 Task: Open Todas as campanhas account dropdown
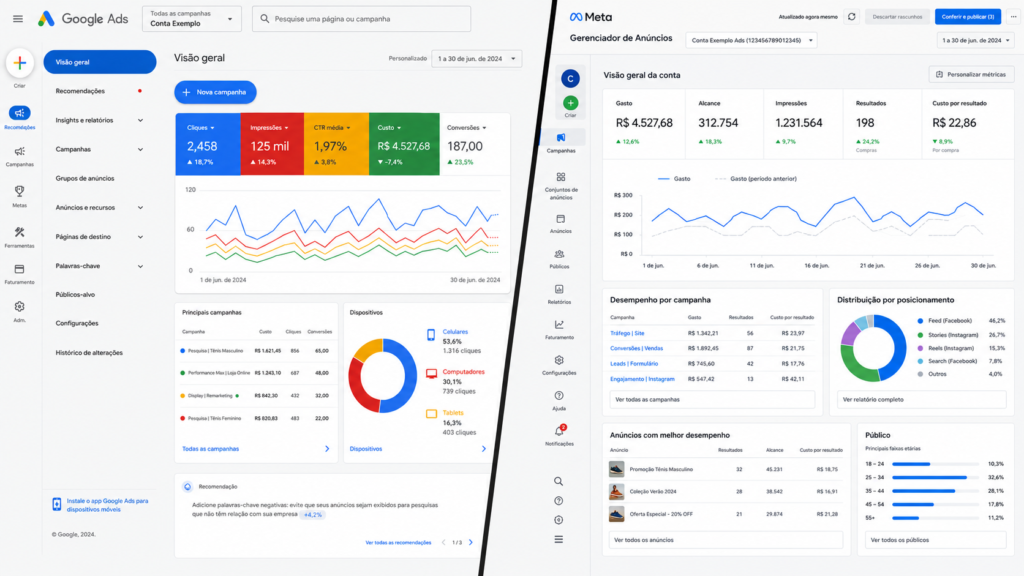point(191,18)
